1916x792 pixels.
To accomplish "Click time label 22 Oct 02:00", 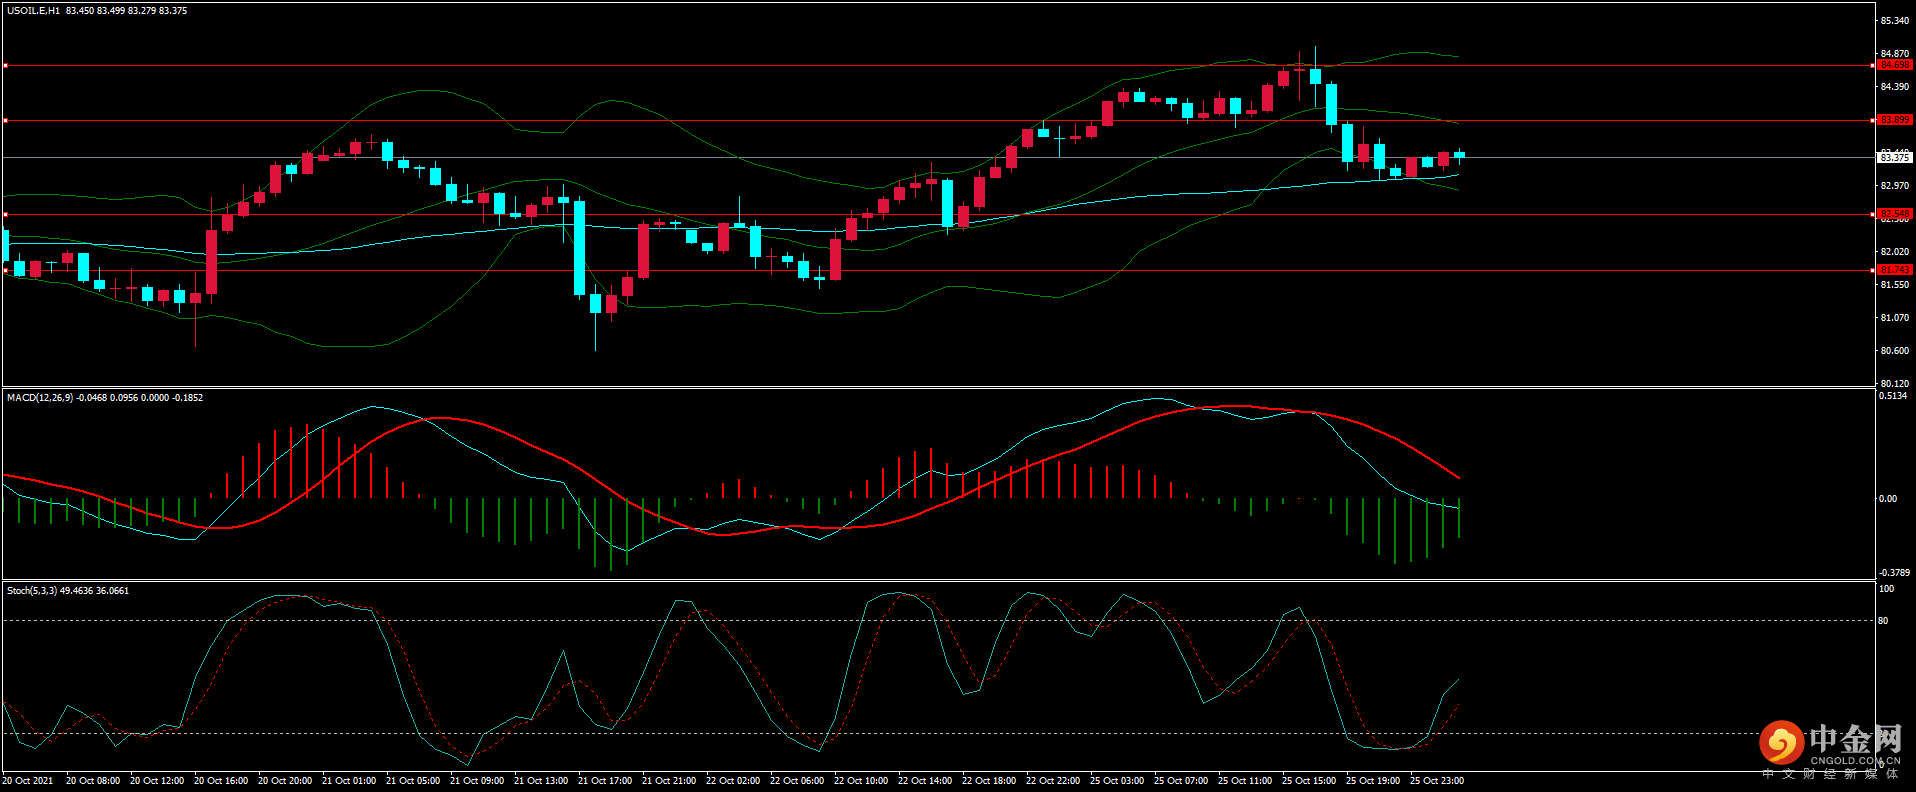I will coord(733,781).
